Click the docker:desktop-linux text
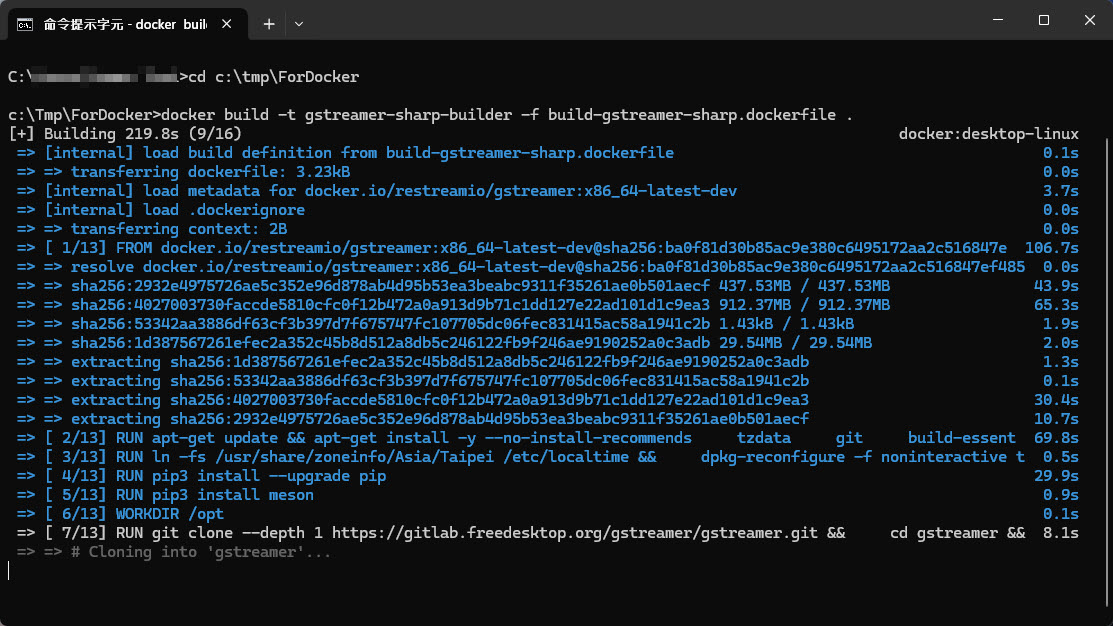 (x=988, y=134)
